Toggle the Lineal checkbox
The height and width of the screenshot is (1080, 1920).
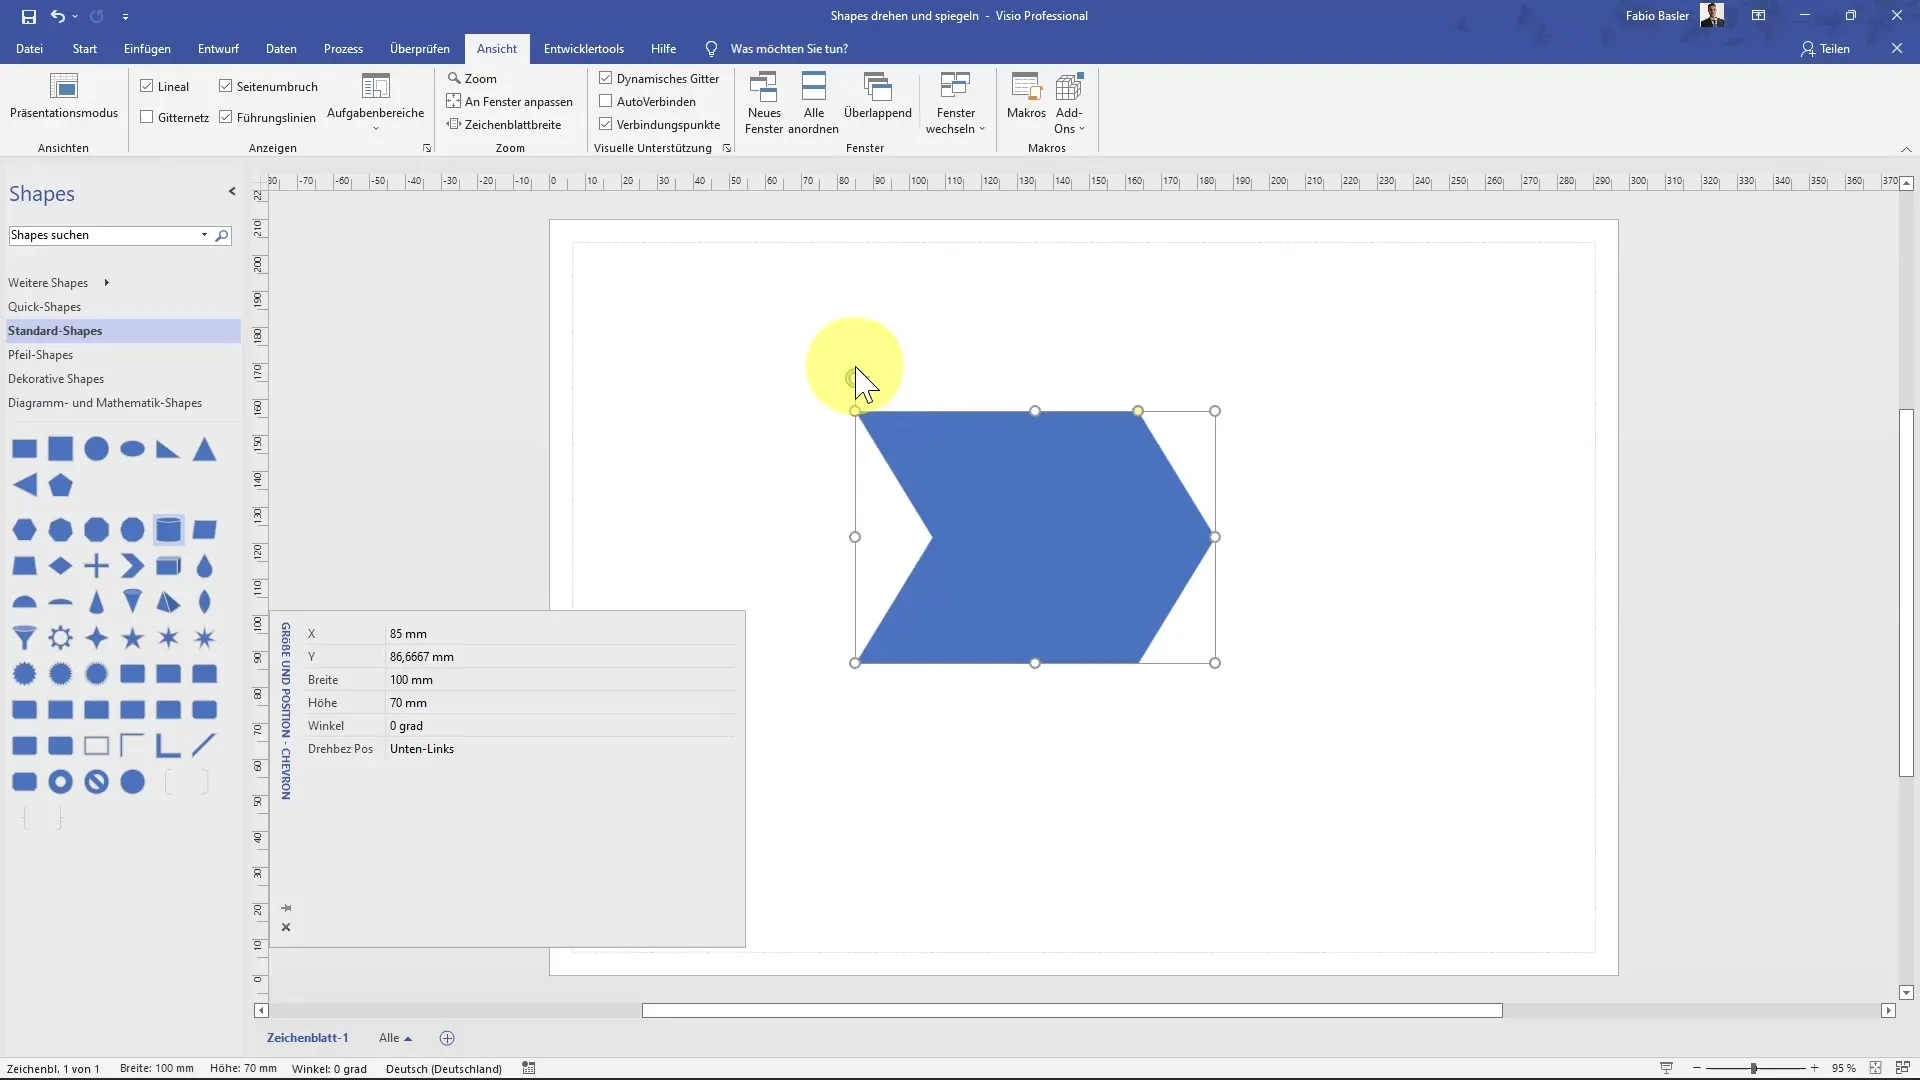pos(147,86)
